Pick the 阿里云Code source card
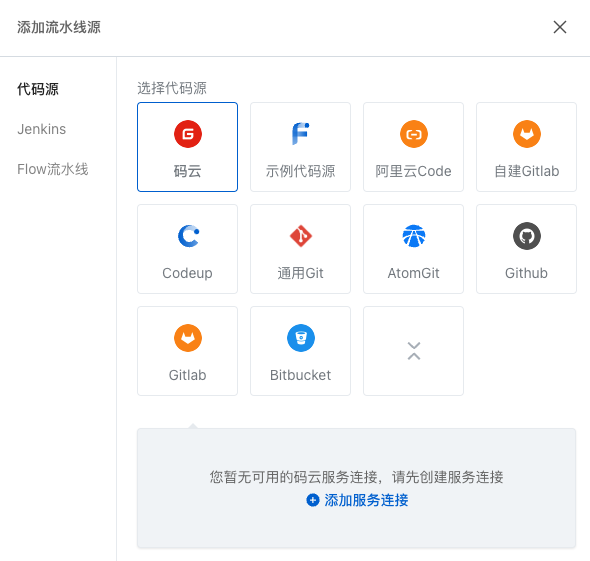590x561 pixels. pyautogui.click(x=413, y=147)
